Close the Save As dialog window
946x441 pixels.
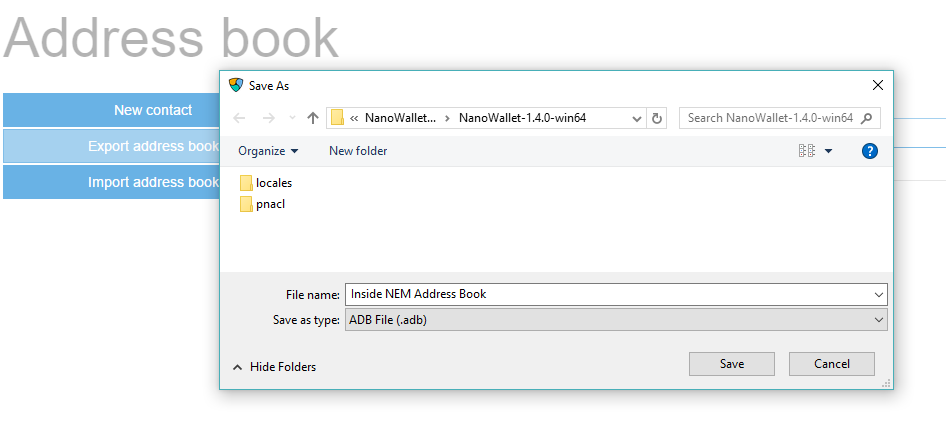click(878, 86)
